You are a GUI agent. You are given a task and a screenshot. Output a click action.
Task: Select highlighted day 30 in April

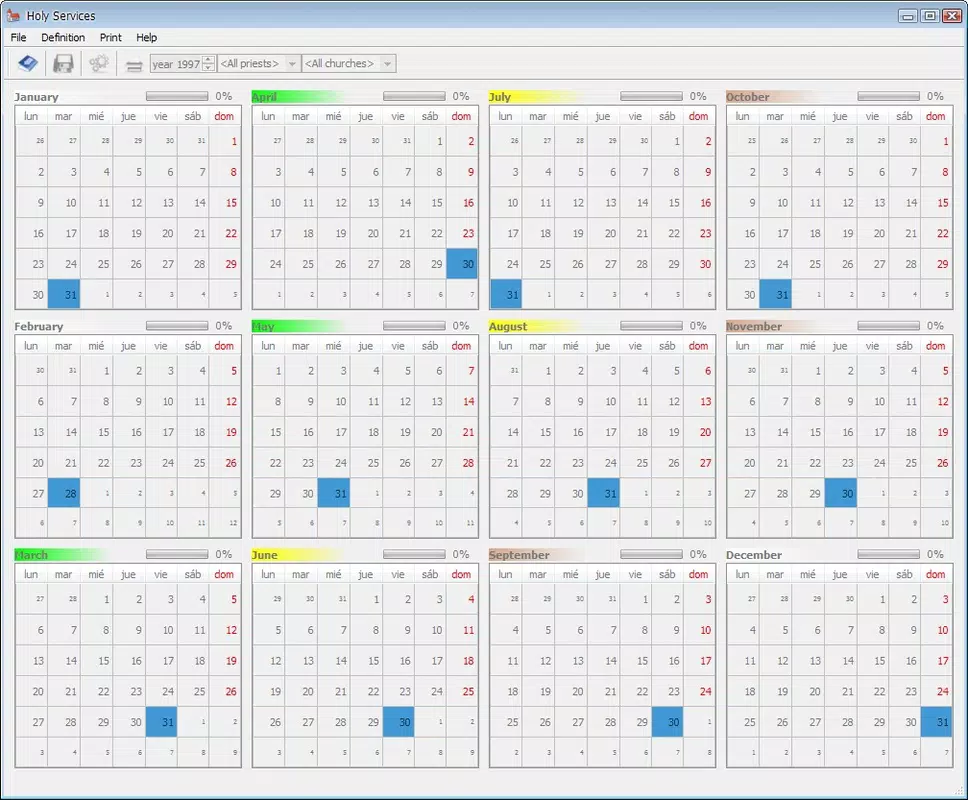click(x=462, y=264)
